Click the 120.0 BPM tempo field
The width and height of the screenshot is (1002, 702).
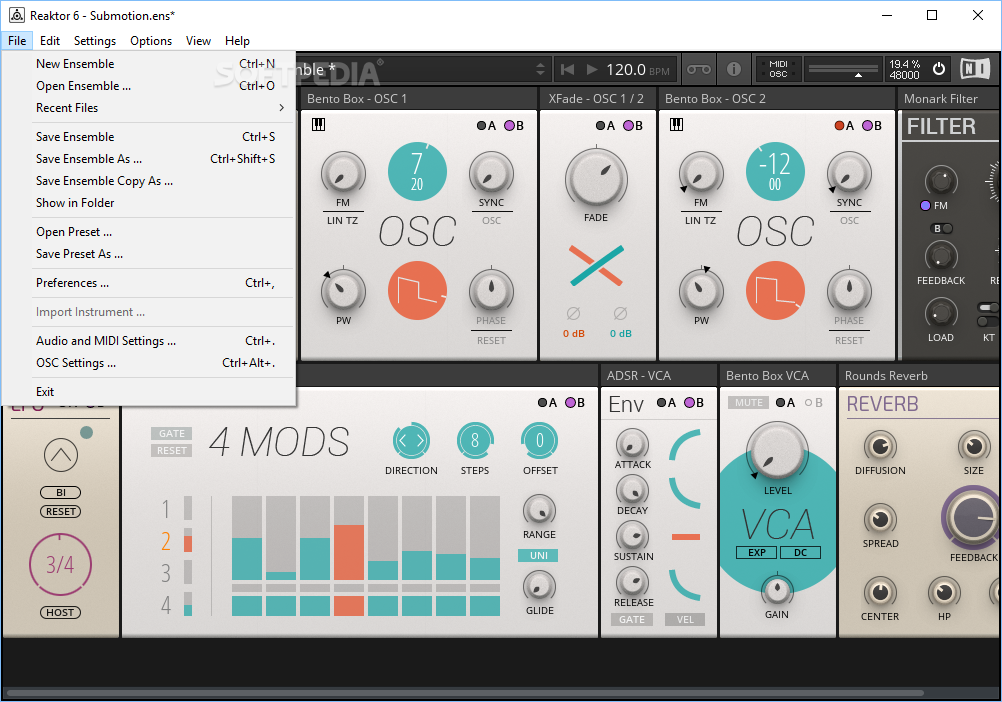pos(637,70)
